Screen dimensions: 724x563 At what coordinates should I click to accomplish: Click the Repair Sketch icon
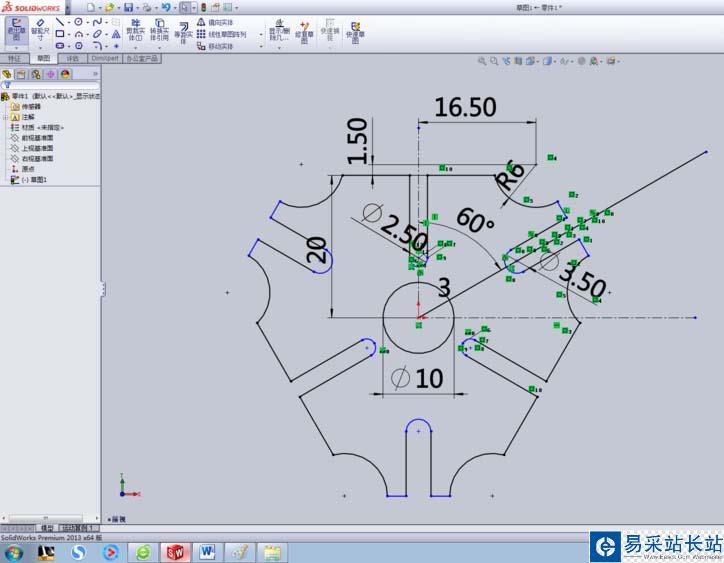[304, 30]
